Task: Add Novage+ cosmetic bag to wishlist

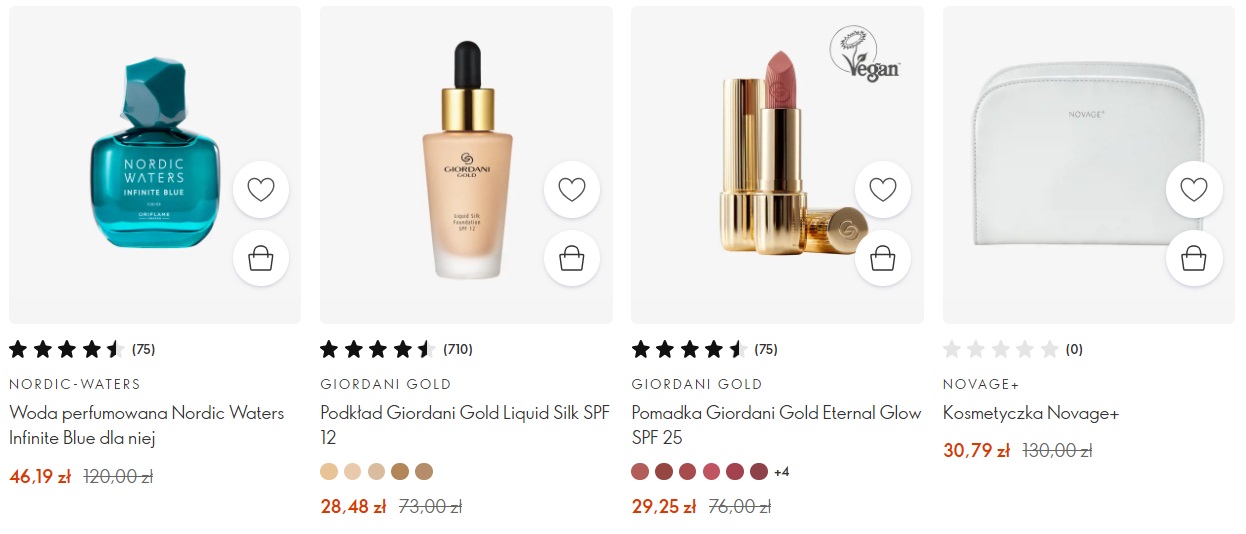Action: point(1194,189)
